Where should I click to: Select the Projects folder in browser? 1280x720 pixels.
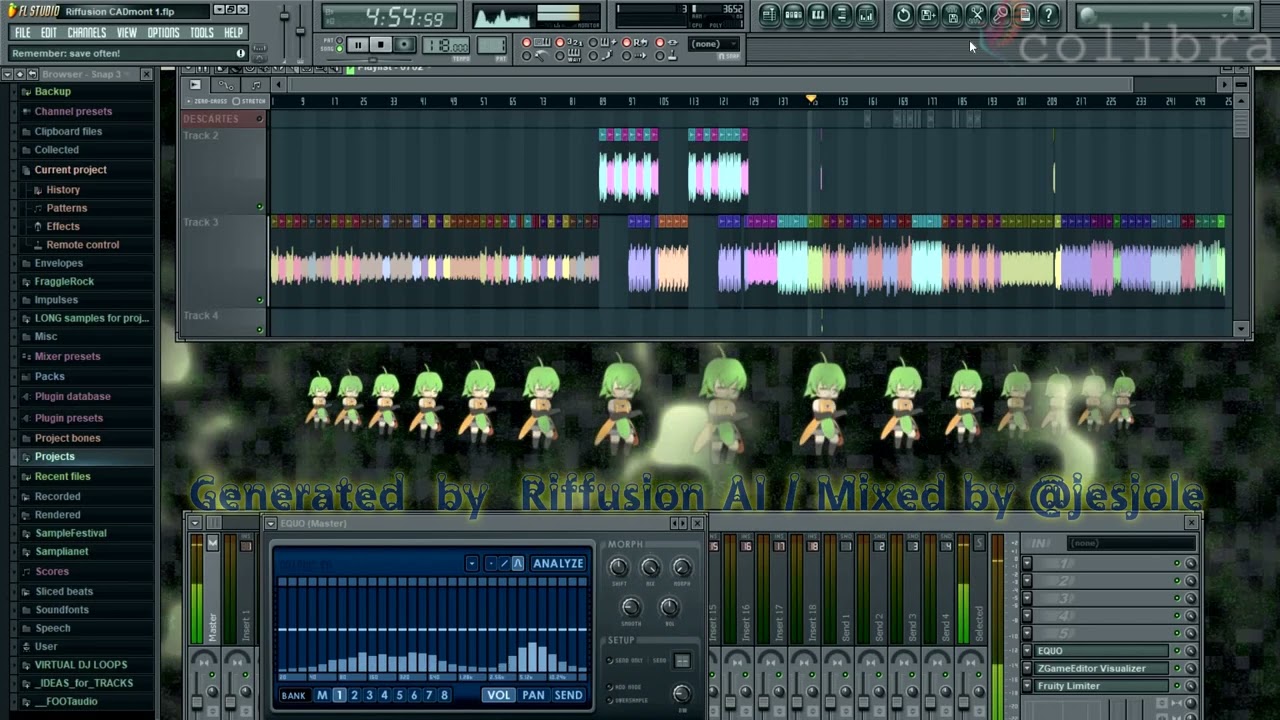tap(54, 456)
